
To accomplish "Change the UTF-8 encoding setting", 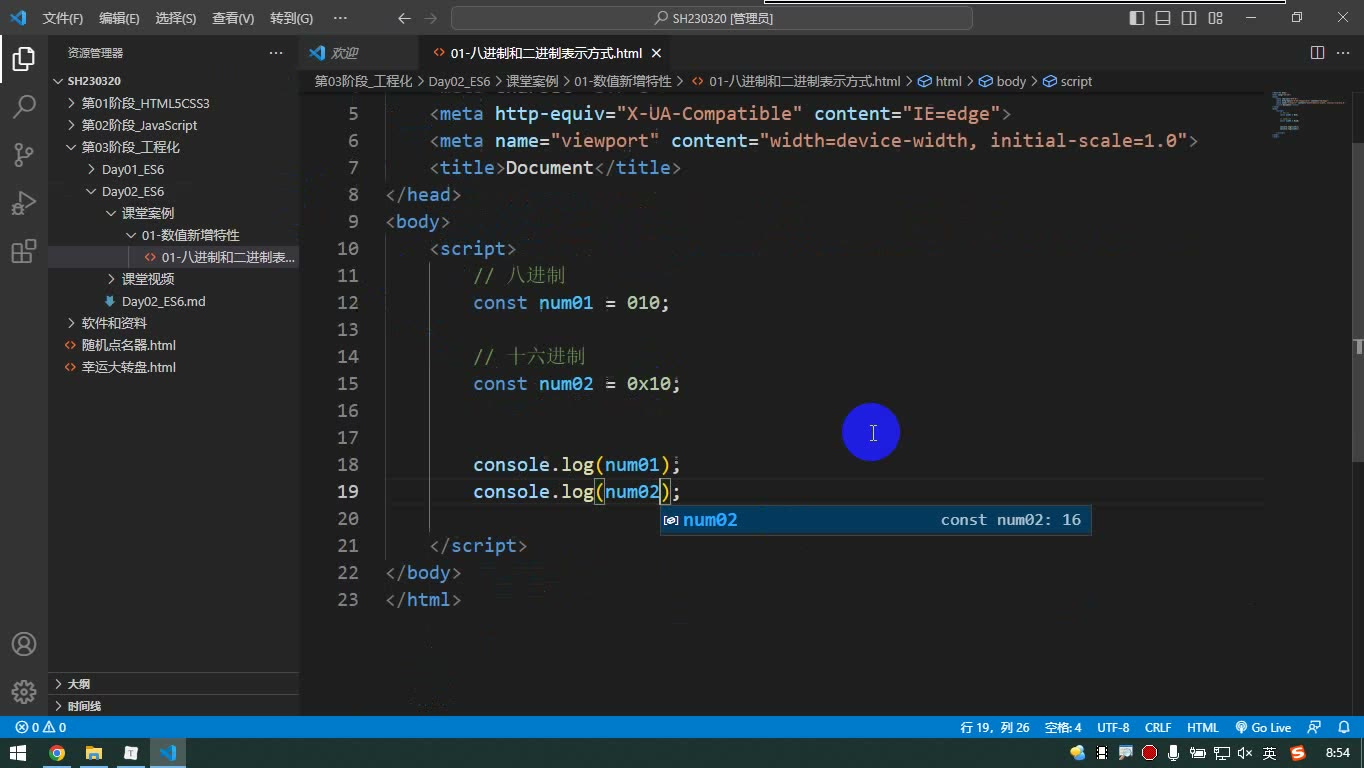I will pyautogui.click(x=1113, y=728).
